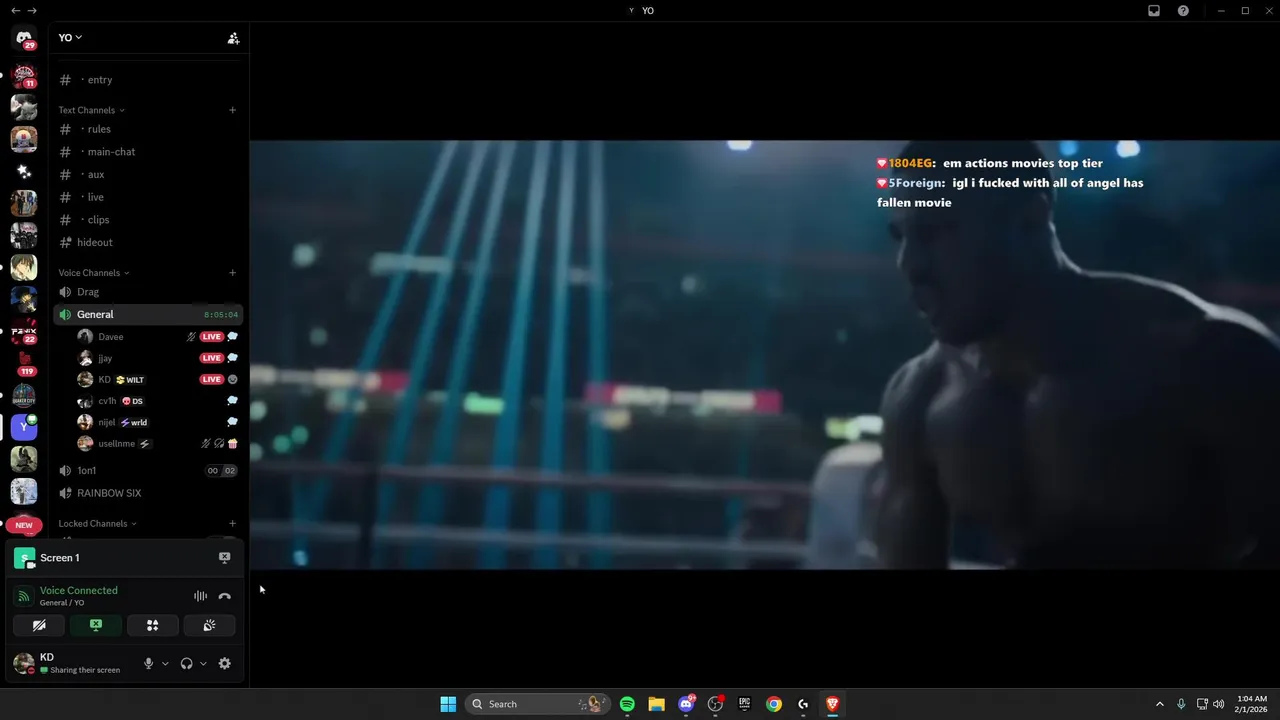Open the taskbar clock showing 1:04 AM

1252,704
